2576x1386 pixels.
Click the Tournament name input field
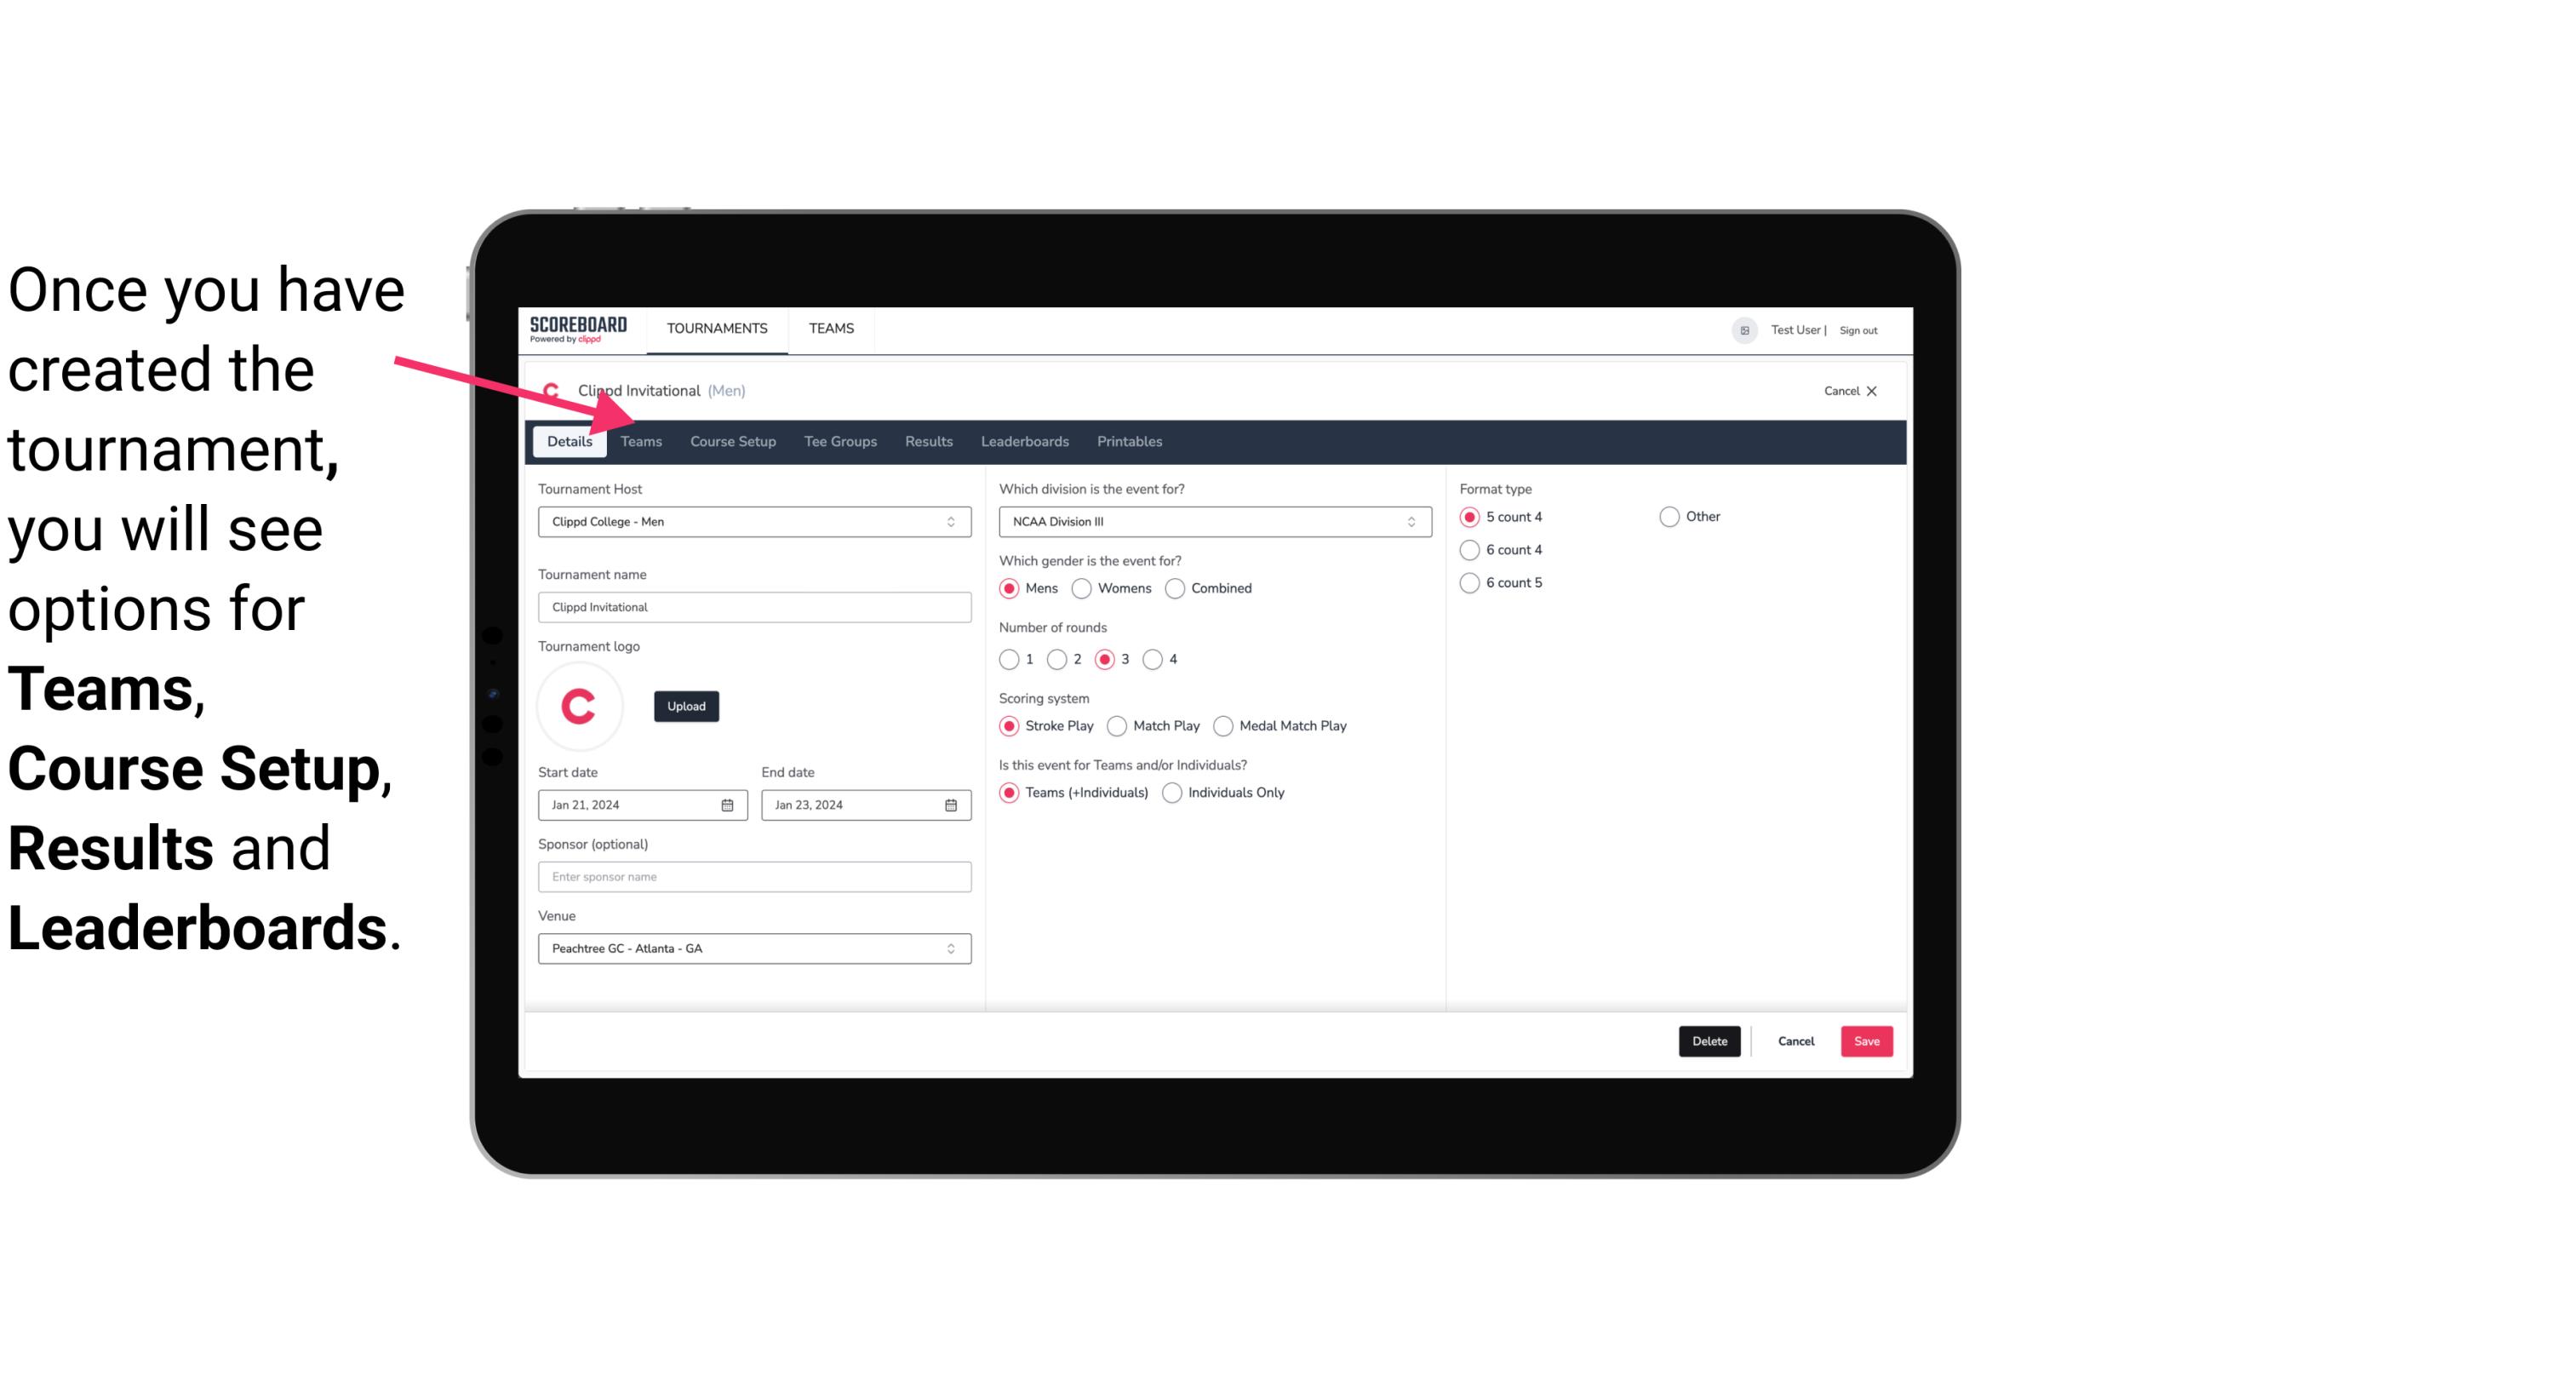(x=754, y=606)
